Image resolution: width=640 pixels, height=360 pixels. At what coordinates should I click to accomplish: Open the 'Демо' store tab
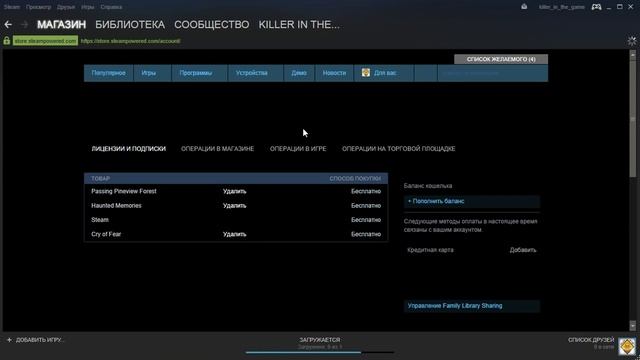[299, 73]
